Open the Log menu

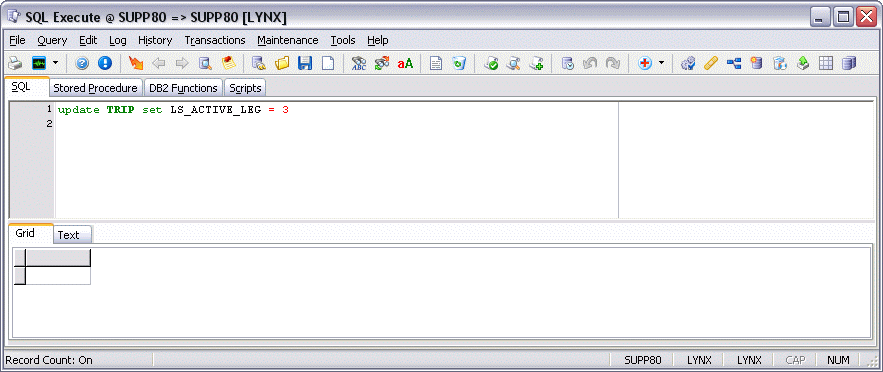coord(118,40)
